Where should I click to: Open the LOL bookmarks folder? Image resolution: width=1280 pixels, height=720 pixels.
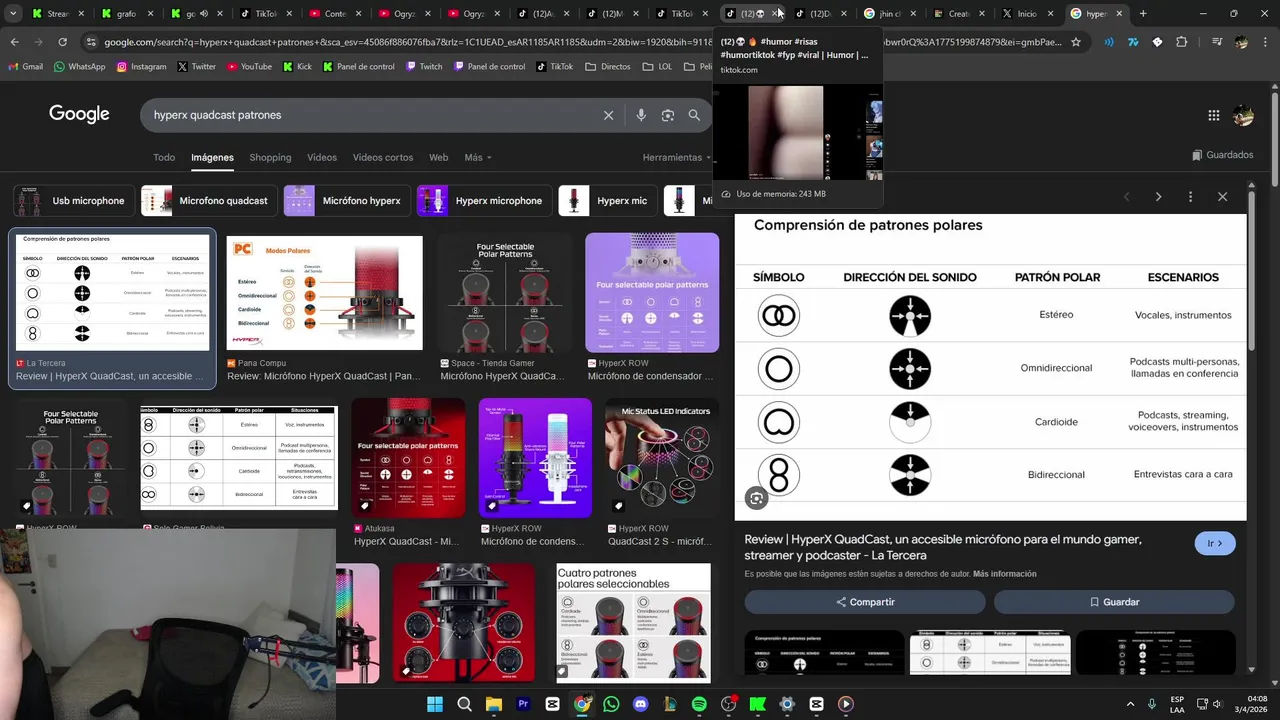click(x=656, y=66)
